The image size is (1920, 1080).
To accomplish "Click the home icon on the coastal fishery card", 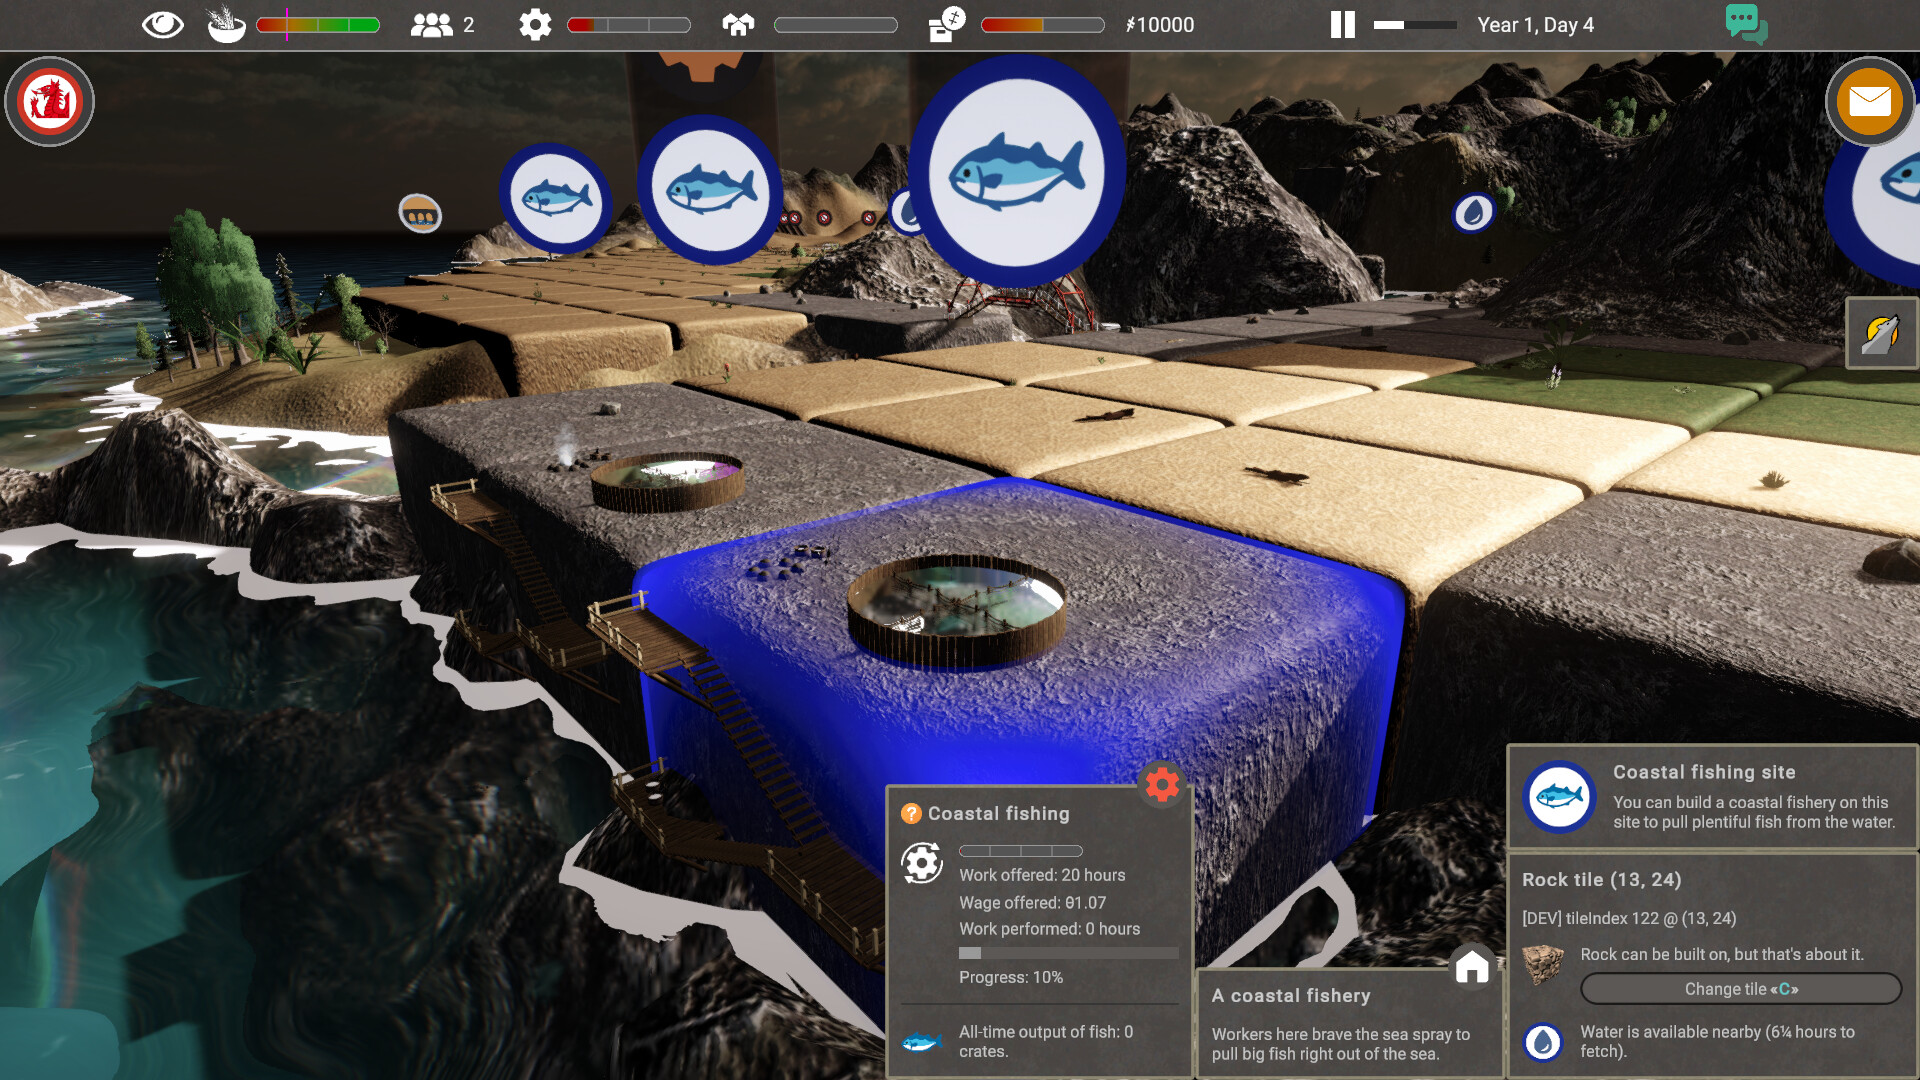I will [x=1470, y=968].
